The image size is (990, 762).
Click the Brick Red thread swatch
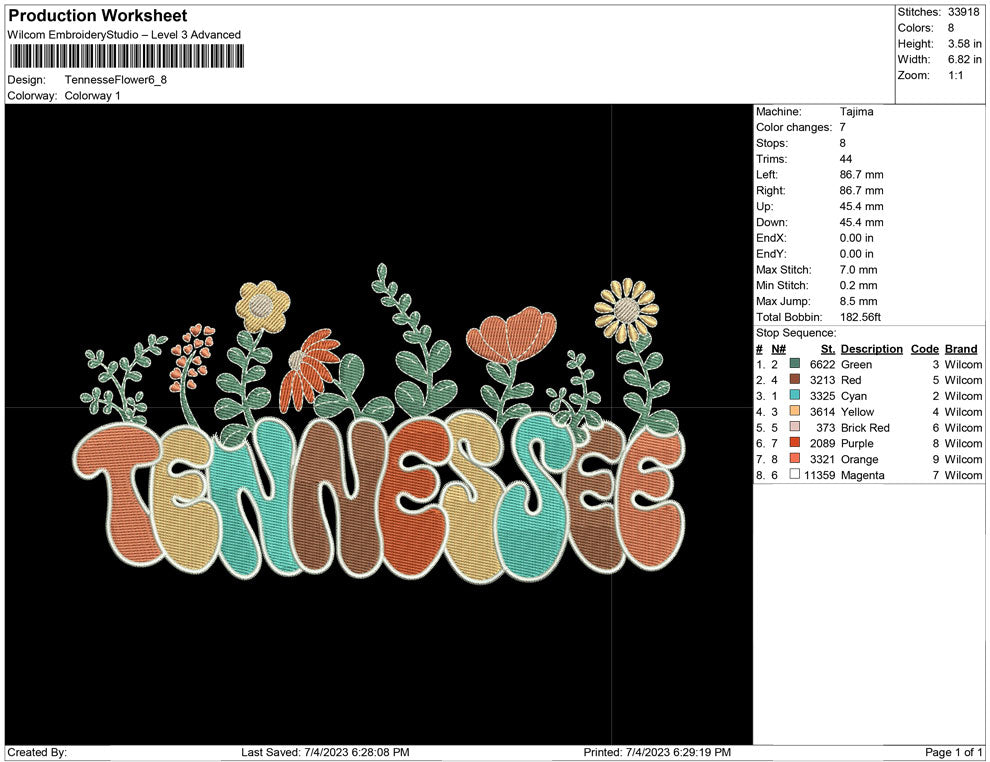coord(795,428)
